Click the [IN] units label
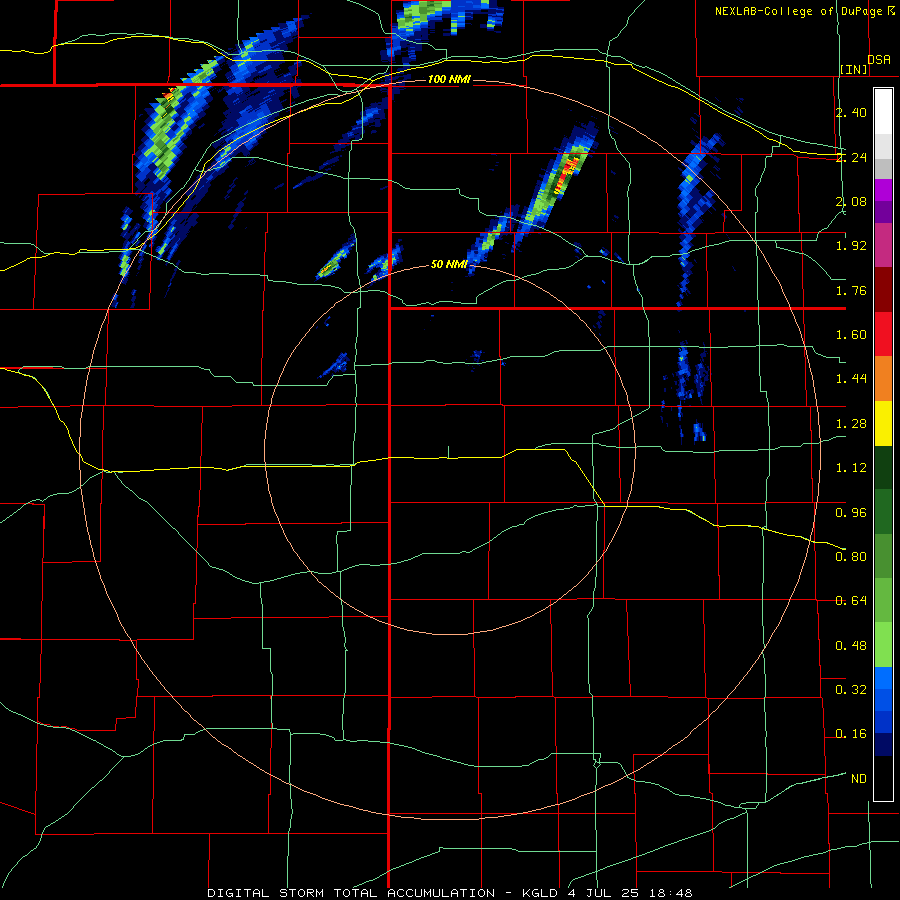Image resolution: width=900 pixels, height=900 pixels. pyautogui.click(x=854, y=69)
